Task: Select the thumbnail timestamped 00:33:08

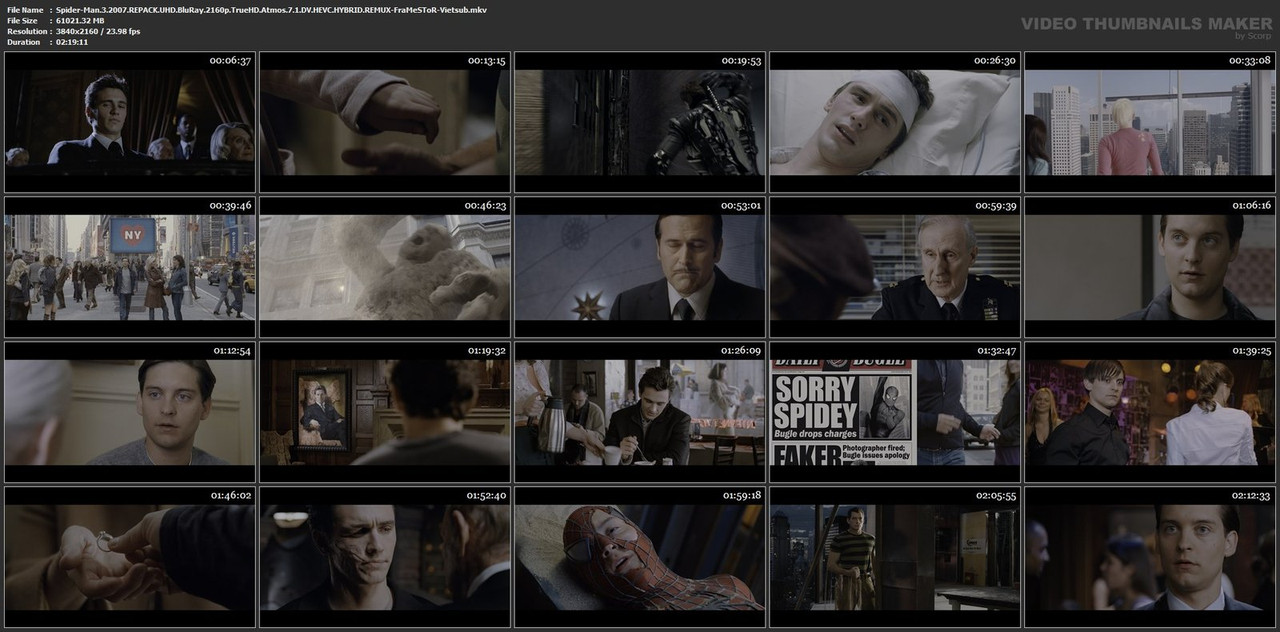Action: 1150,122
